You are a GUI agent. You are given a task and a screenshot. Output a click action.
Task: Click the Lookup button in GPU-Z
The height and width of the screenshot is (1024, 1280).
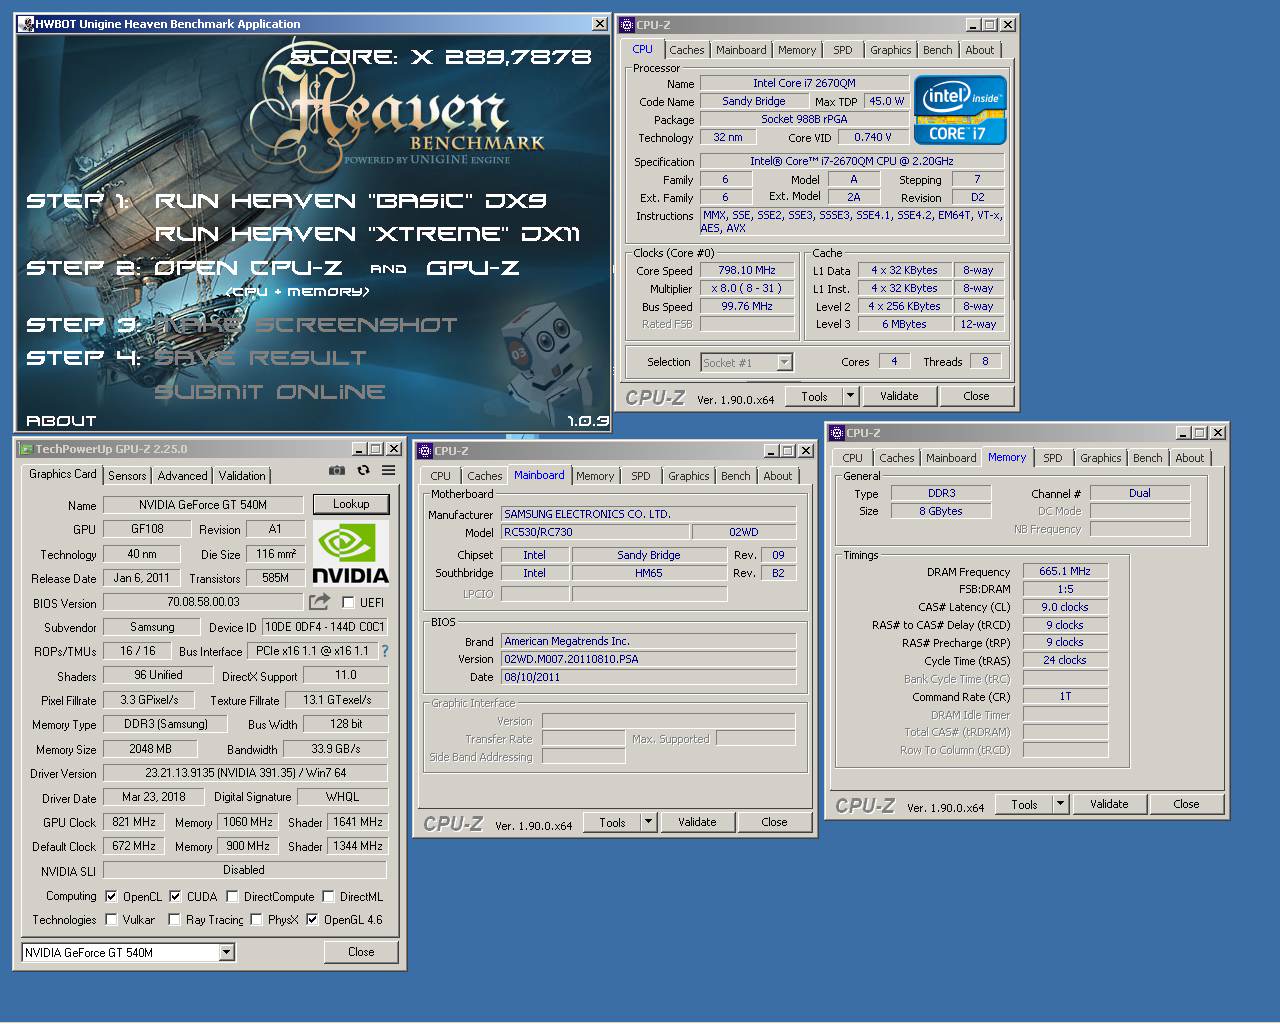[x=351, y=504]
